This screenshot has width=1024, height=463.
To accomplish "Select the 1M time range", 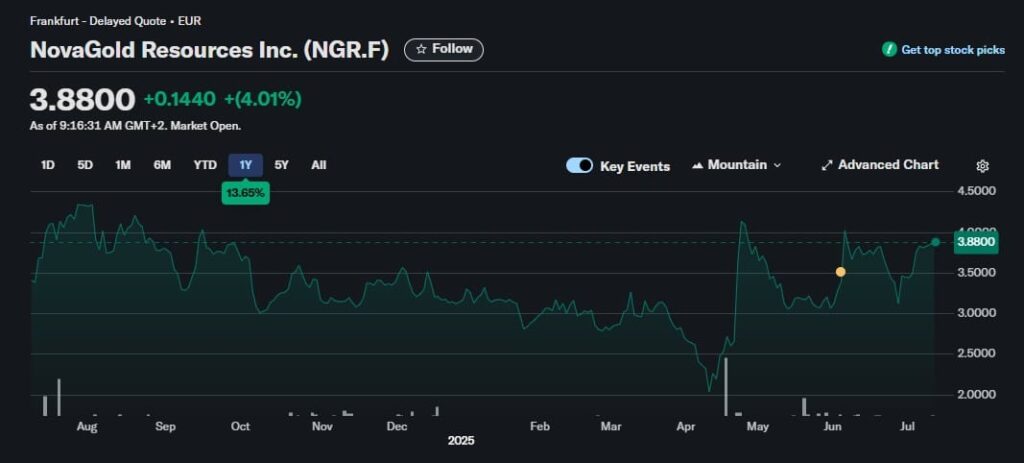I will (x=123, y=165).
